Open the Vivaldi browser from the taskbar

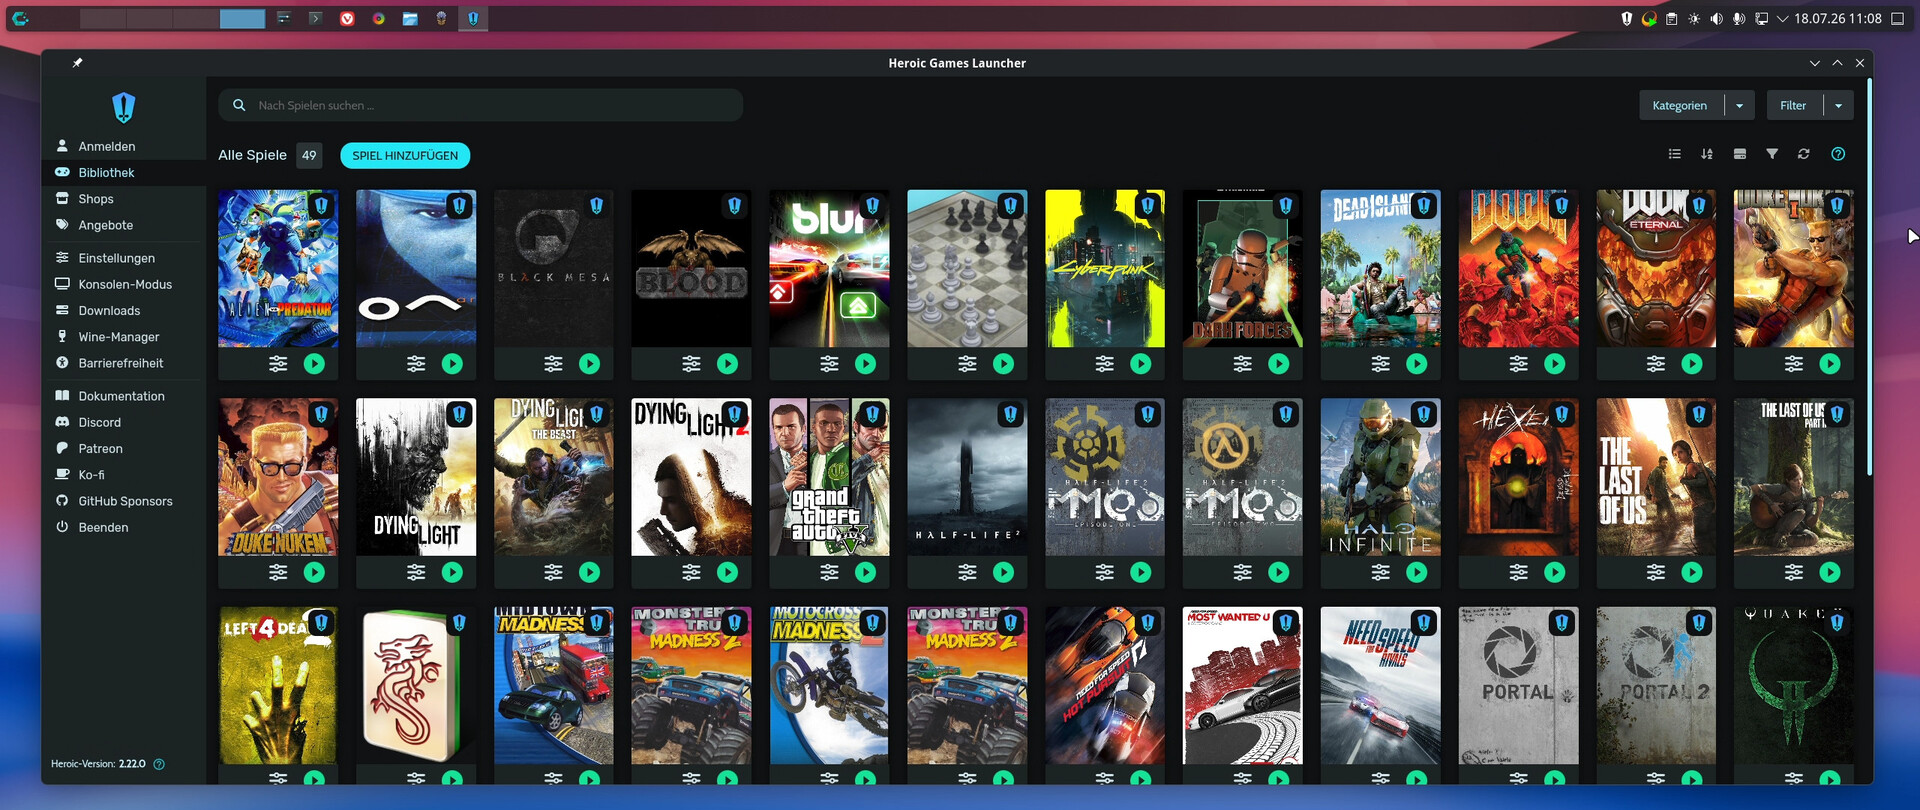(347, 18)
